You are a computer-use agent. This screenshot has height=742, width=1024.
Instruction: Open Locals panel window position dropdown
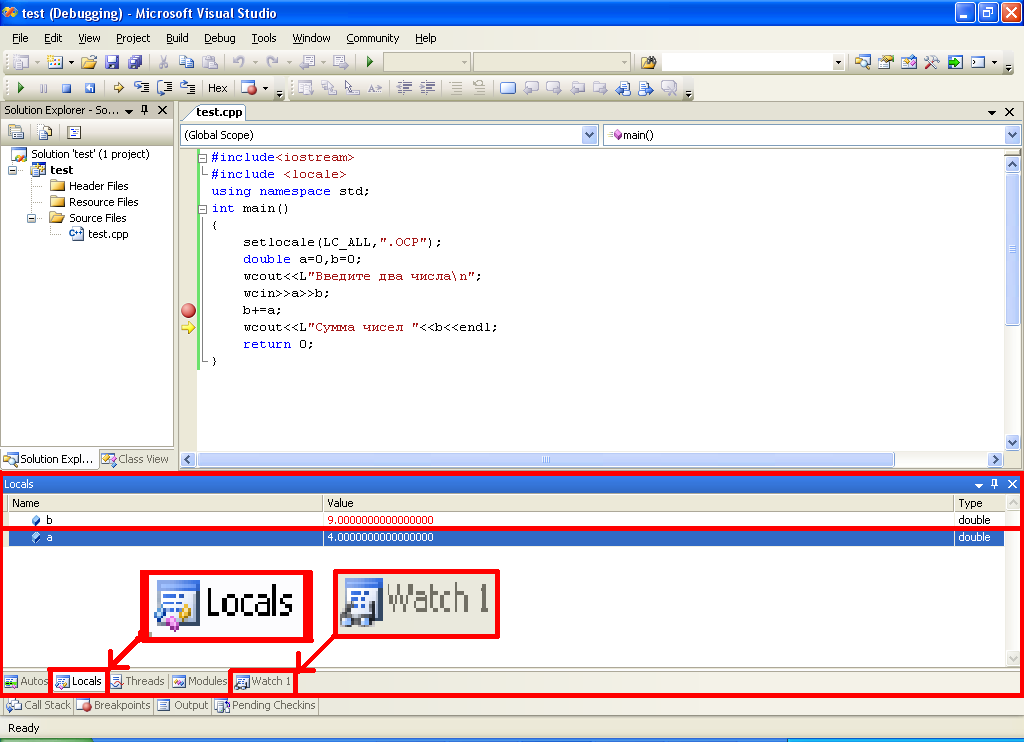pyautogui.click(x=978, y=484)
